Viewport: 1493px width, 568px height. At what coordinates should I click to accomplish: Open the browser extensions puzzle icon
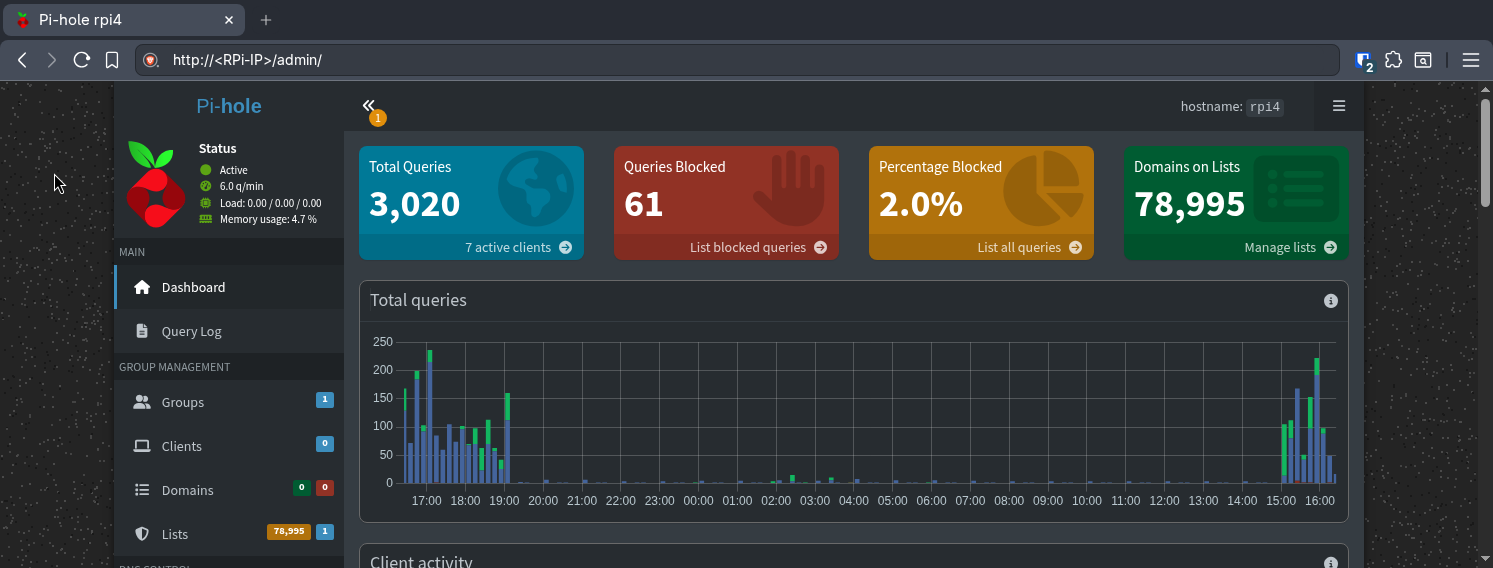1393,60
